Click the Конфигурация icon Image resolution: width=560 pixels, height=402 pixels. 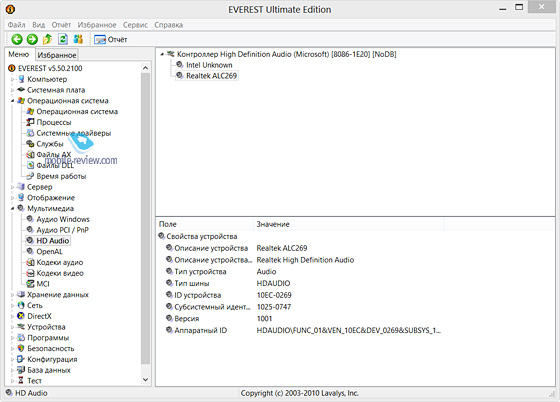click(21, 359)
